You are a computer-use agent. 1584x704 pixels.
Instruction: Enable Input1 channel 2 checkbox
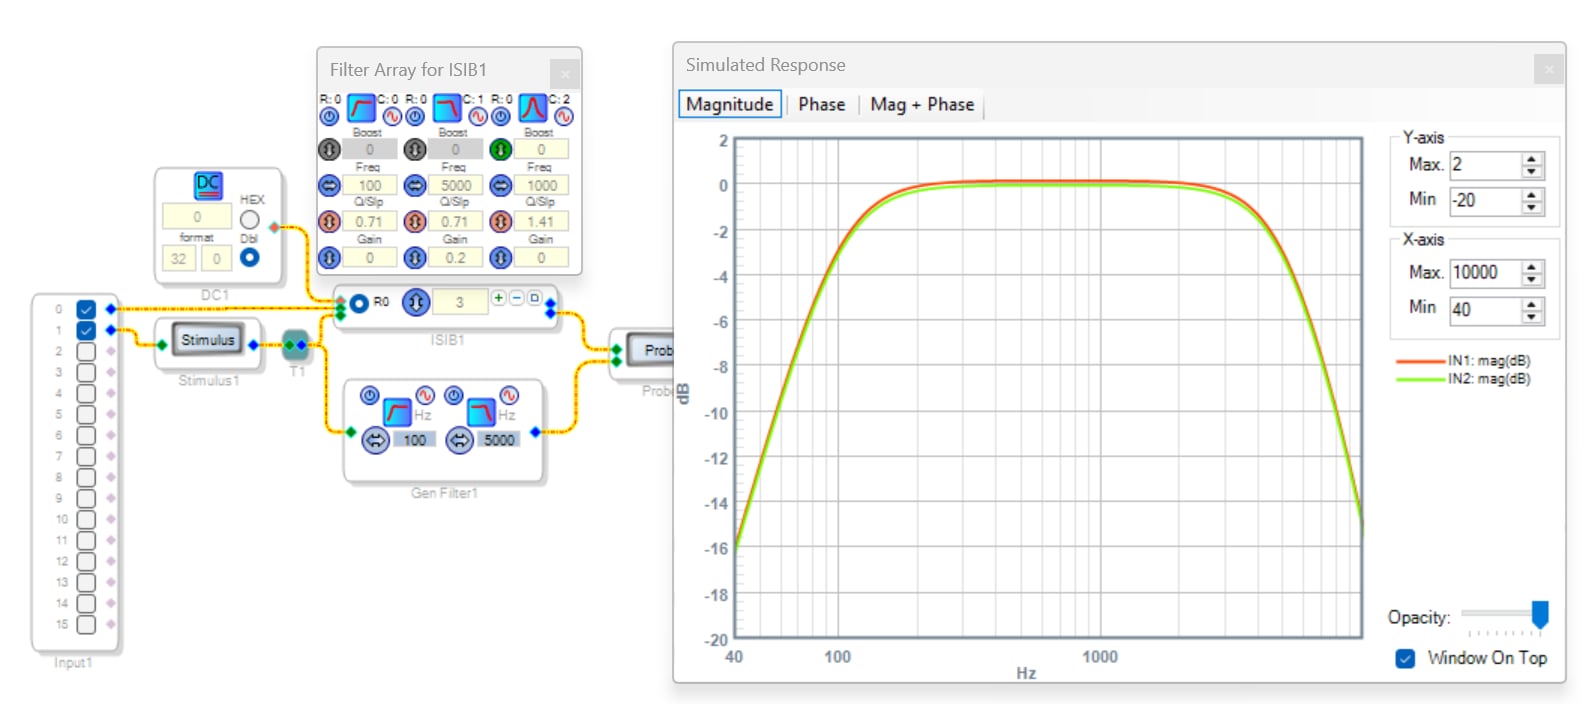coord(86,351)
